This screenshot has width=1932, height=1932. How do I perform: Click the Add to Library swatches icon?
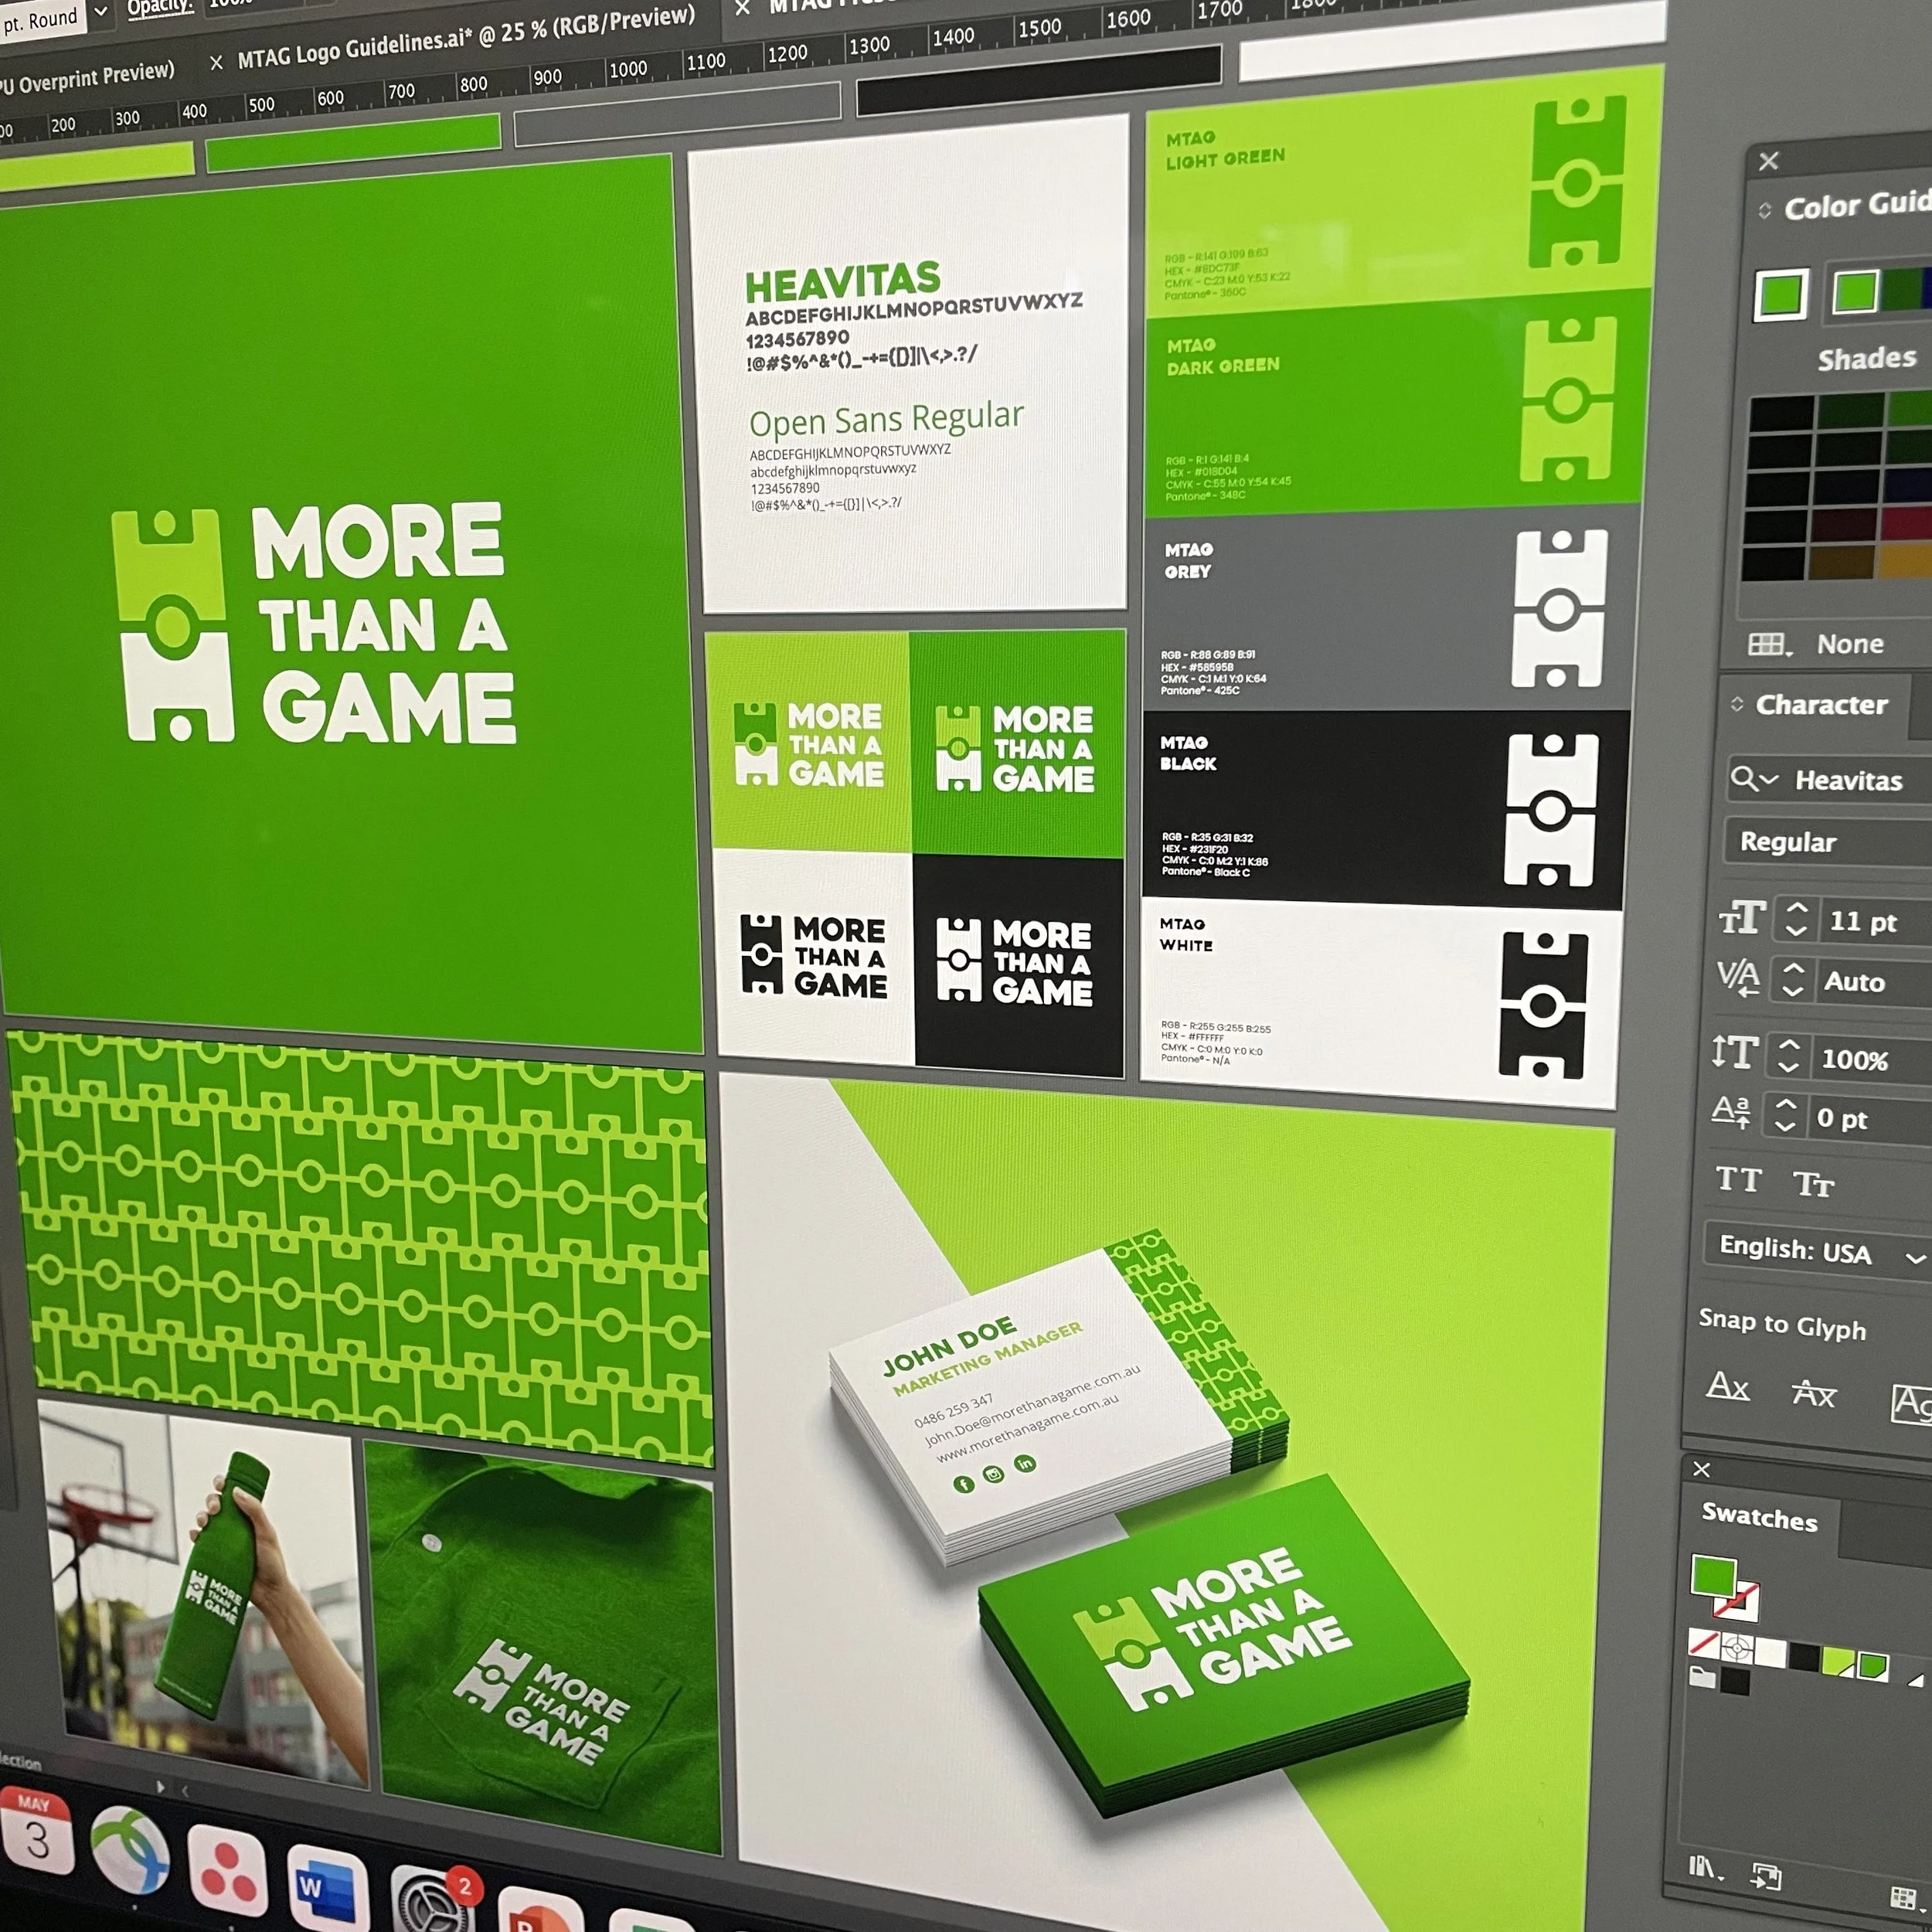[1766, 1876]
